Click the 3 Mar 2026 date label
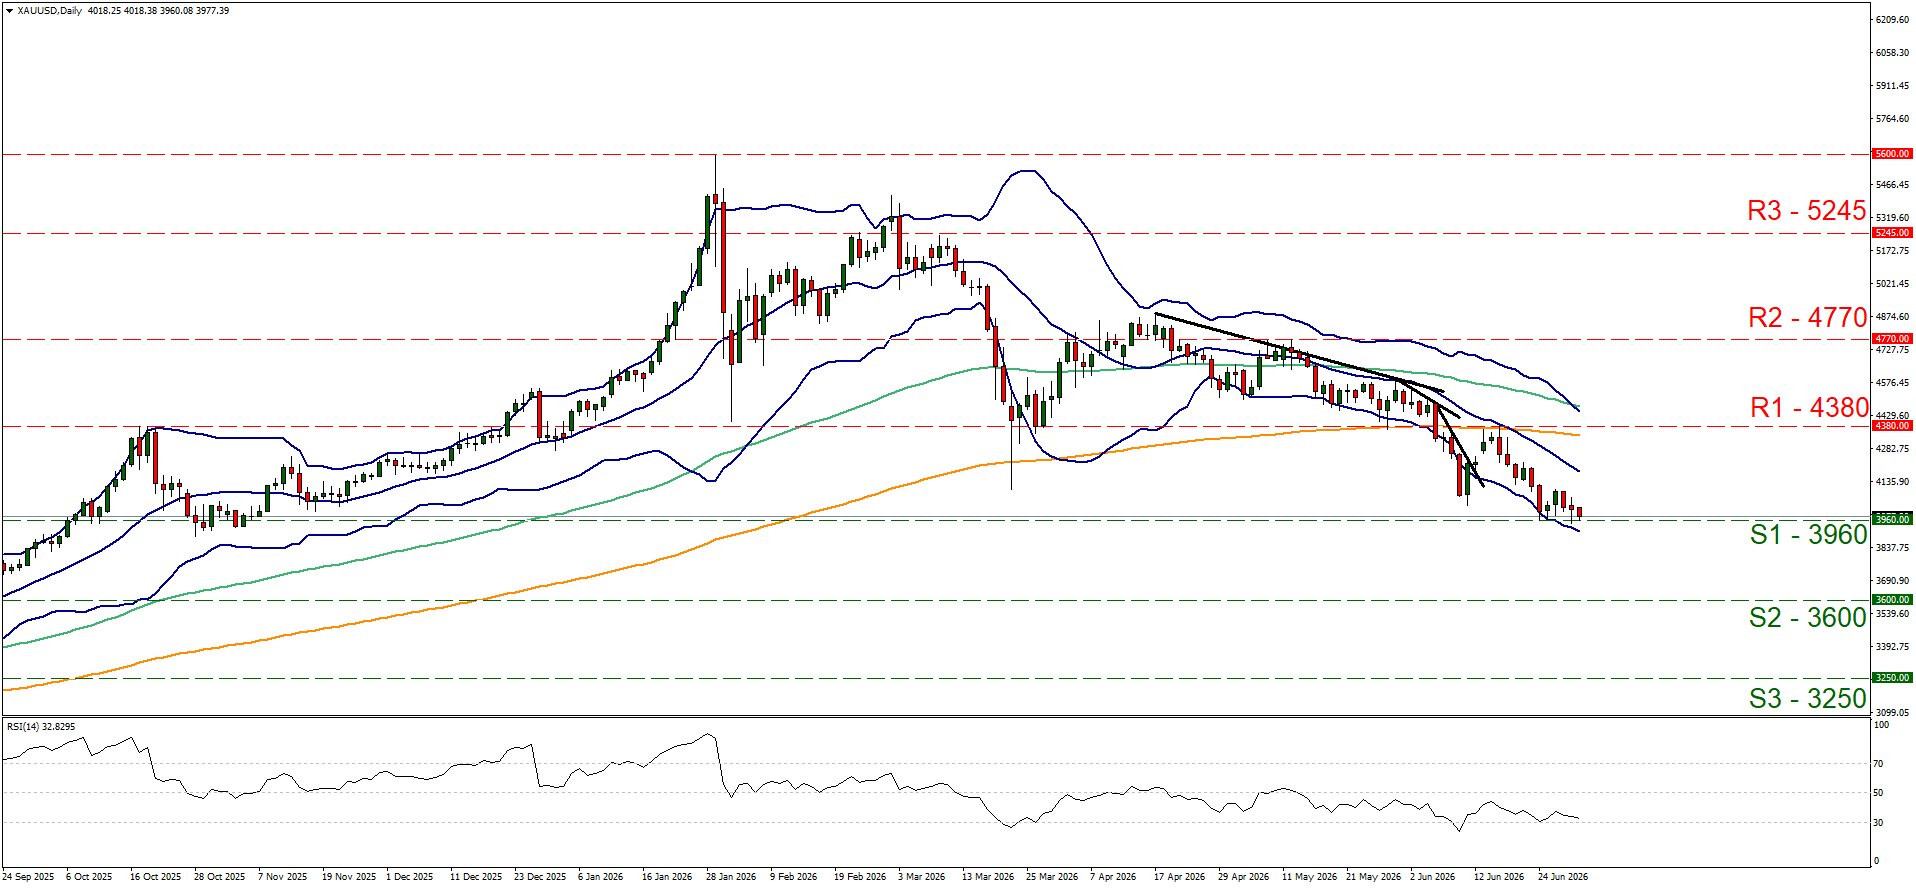Screen dimensions: 1916x888 coord(921,877)
